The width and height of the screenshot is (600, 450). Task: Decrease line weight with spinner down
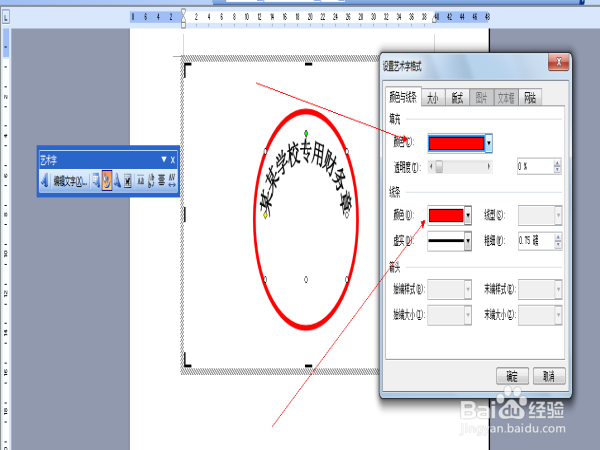coord(558,245)
